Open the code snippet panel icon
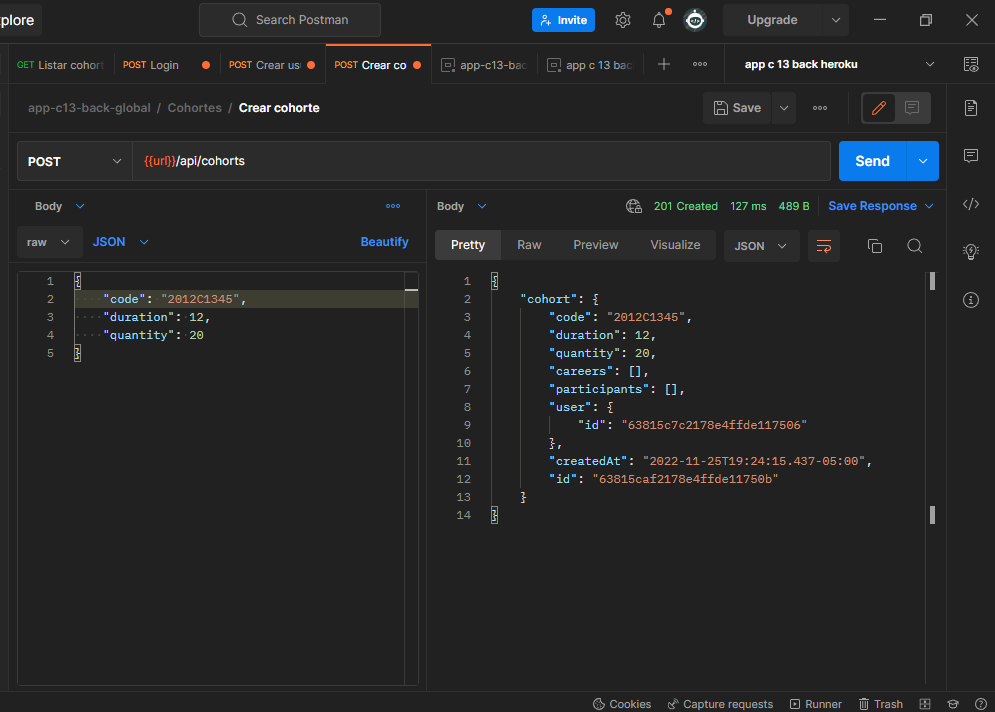The image size is (995, 712). [970, 204]
